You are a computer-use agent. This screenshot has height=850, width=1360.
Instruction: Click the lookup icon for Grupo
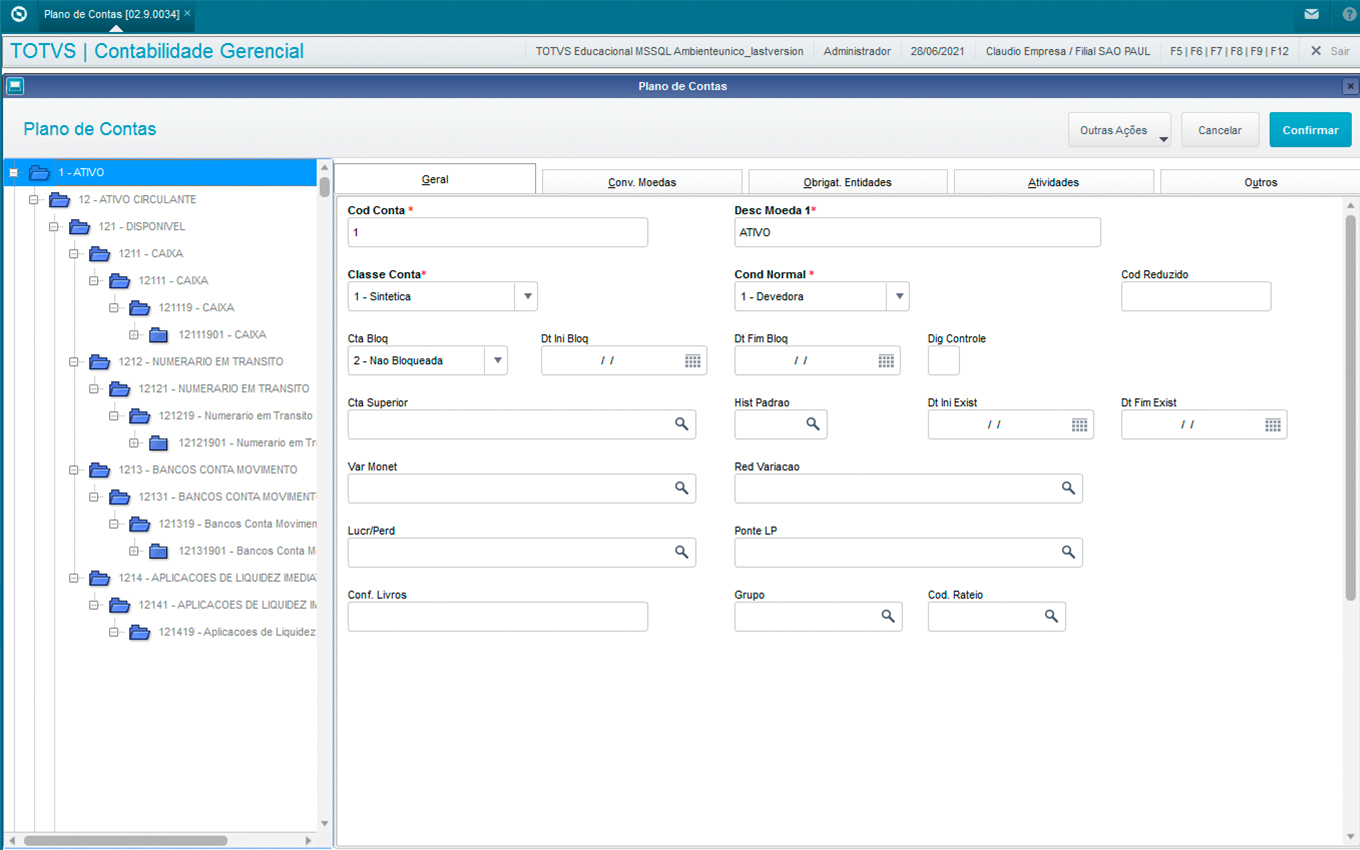[x=887, y=617]
